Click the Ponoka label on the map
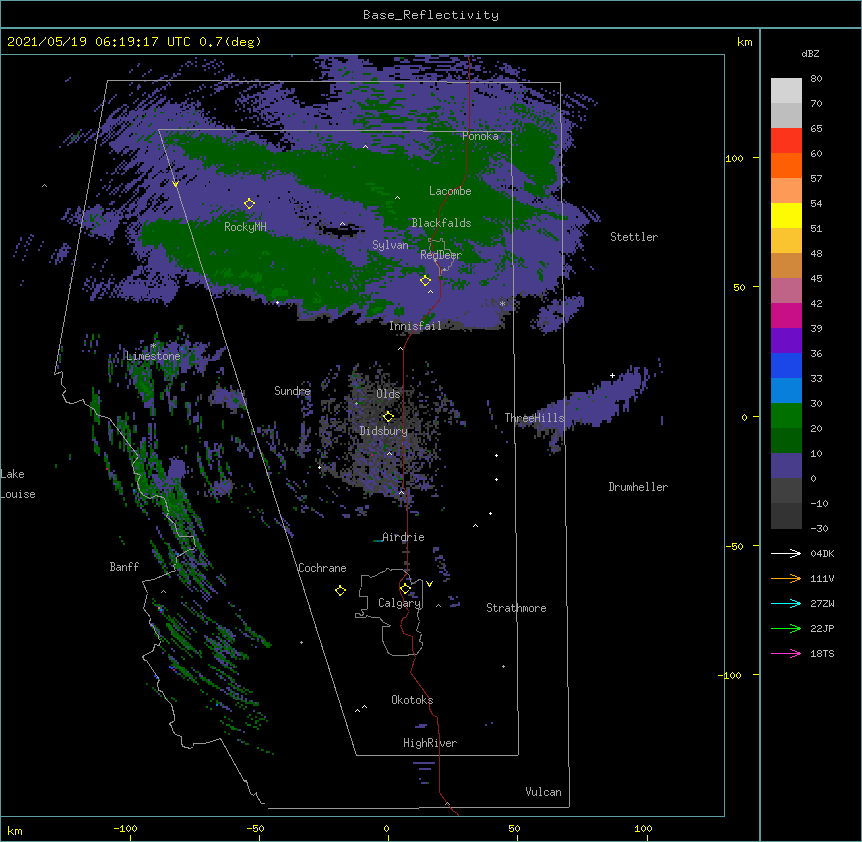This screenshot has height=842, width=862. [480, 136]
